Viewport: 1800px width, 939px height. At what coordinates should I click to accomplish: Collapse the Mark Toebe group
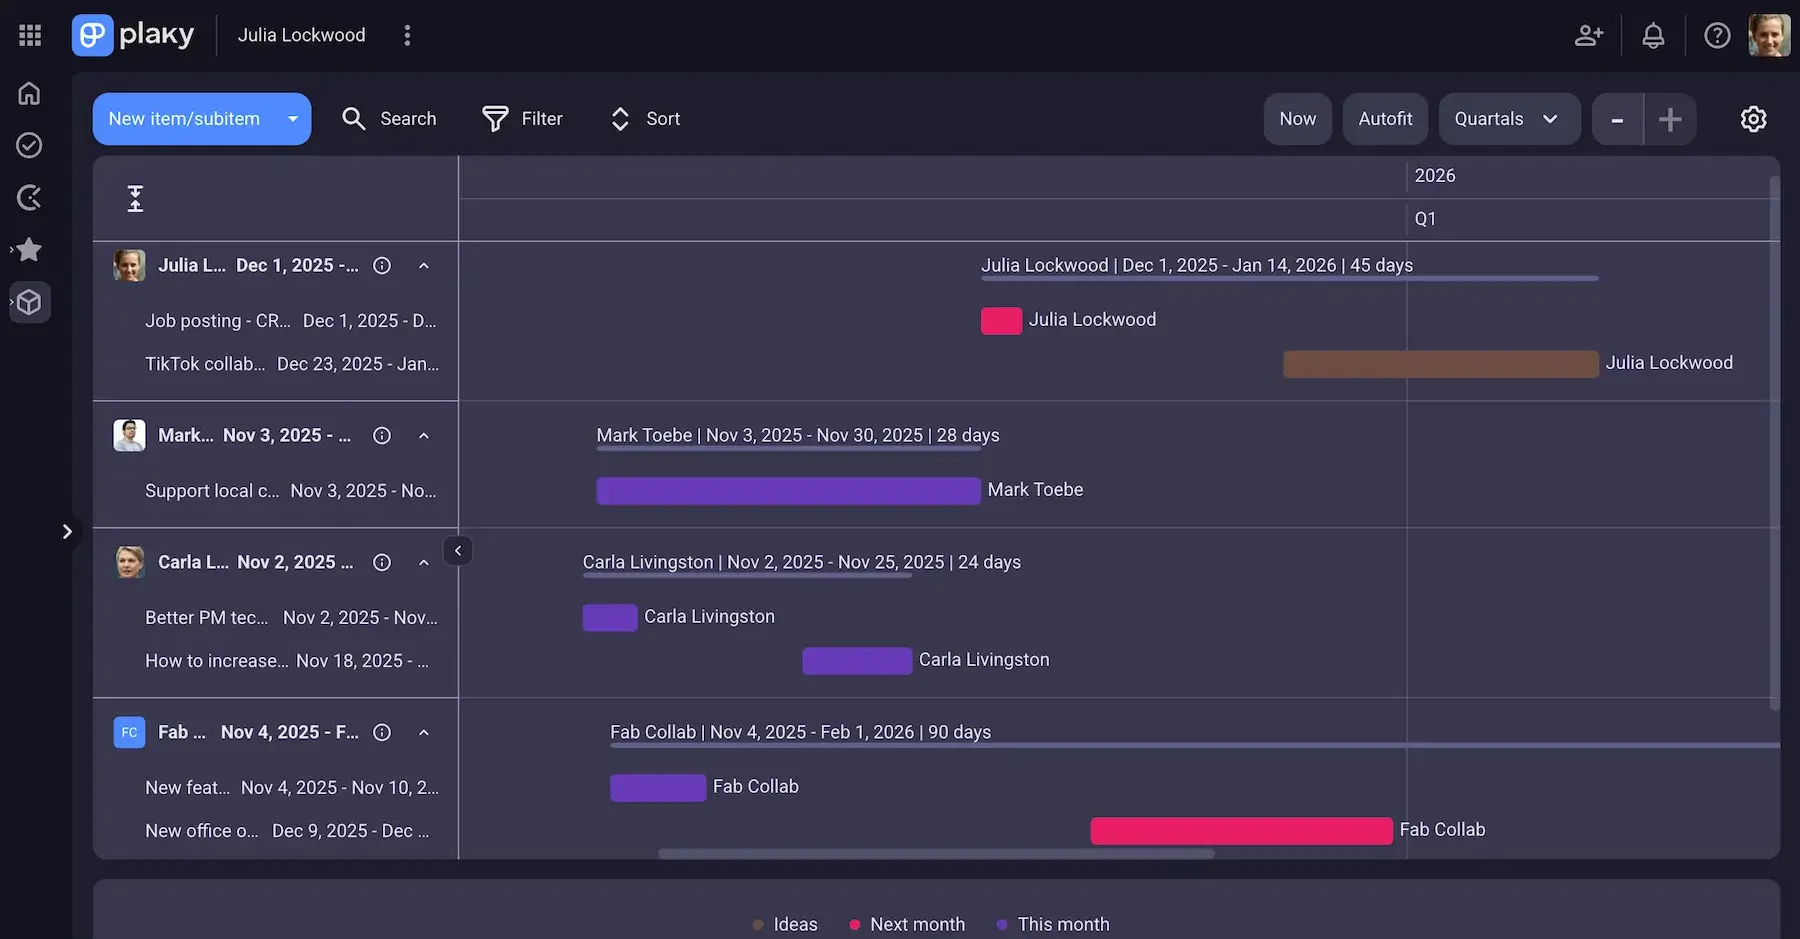pos(424,436)
